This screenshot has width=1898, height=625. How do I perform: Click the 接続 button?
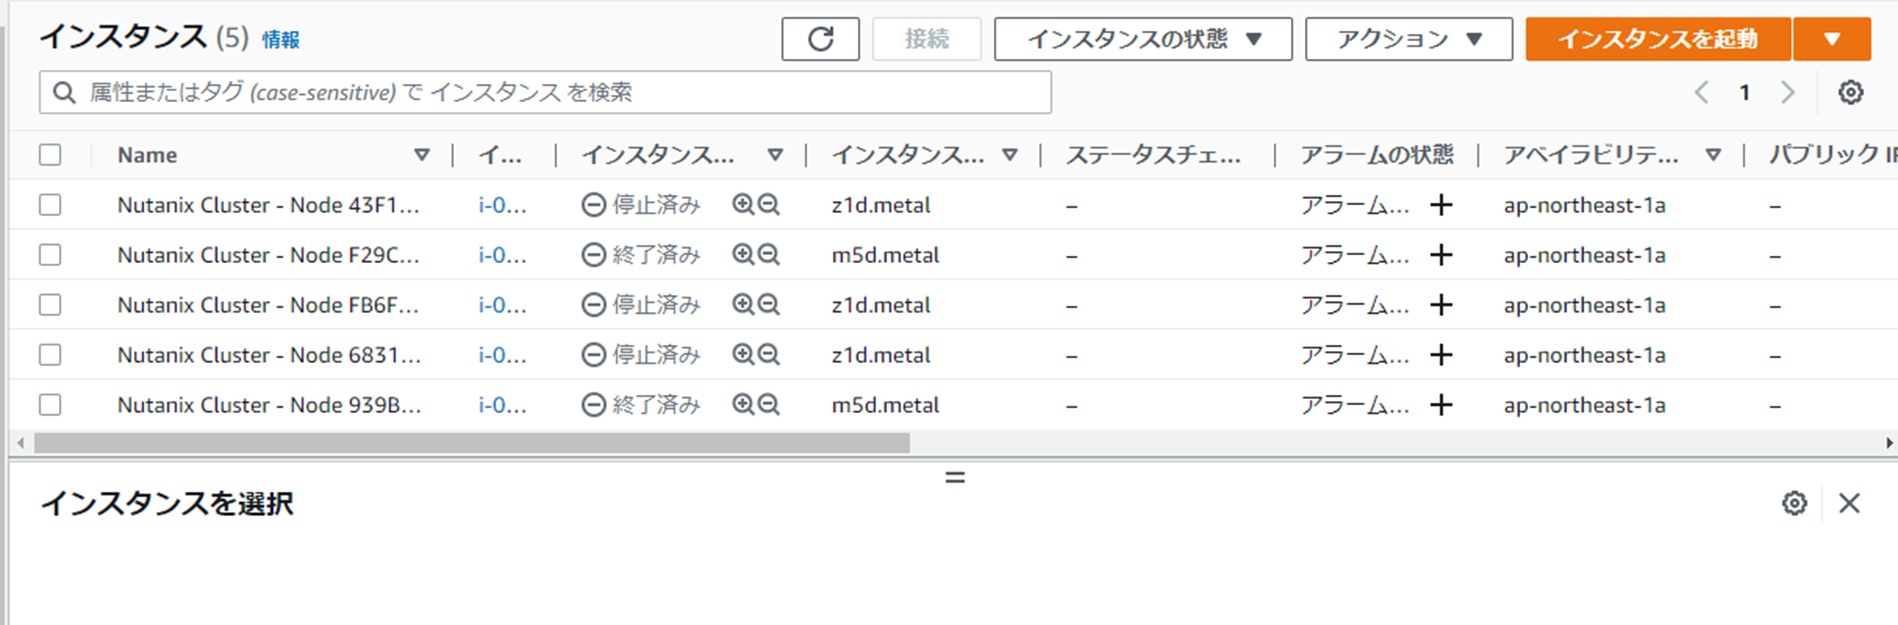(x=926, y=39)
